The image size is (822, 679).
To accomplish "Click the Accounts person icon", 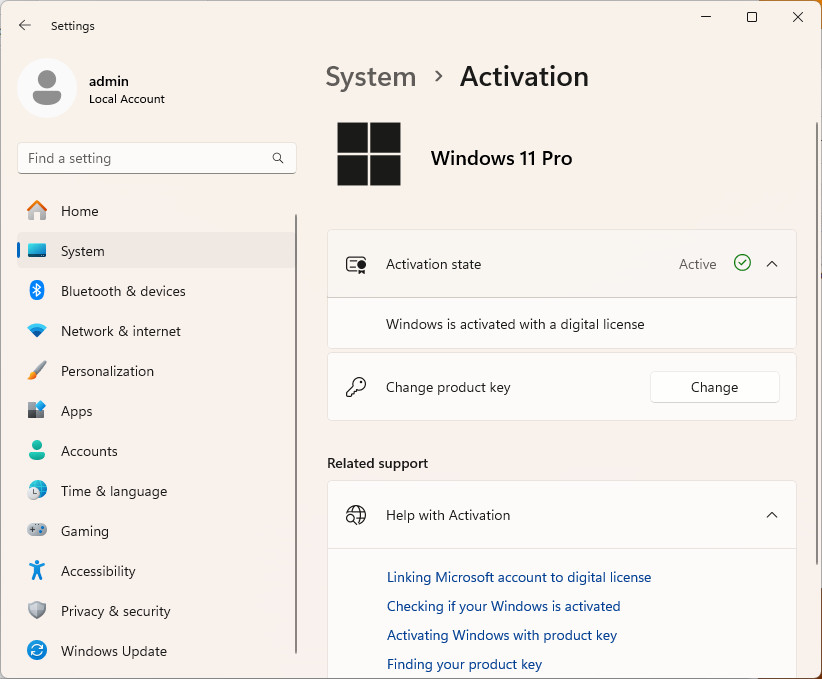I will click(37, 450).
